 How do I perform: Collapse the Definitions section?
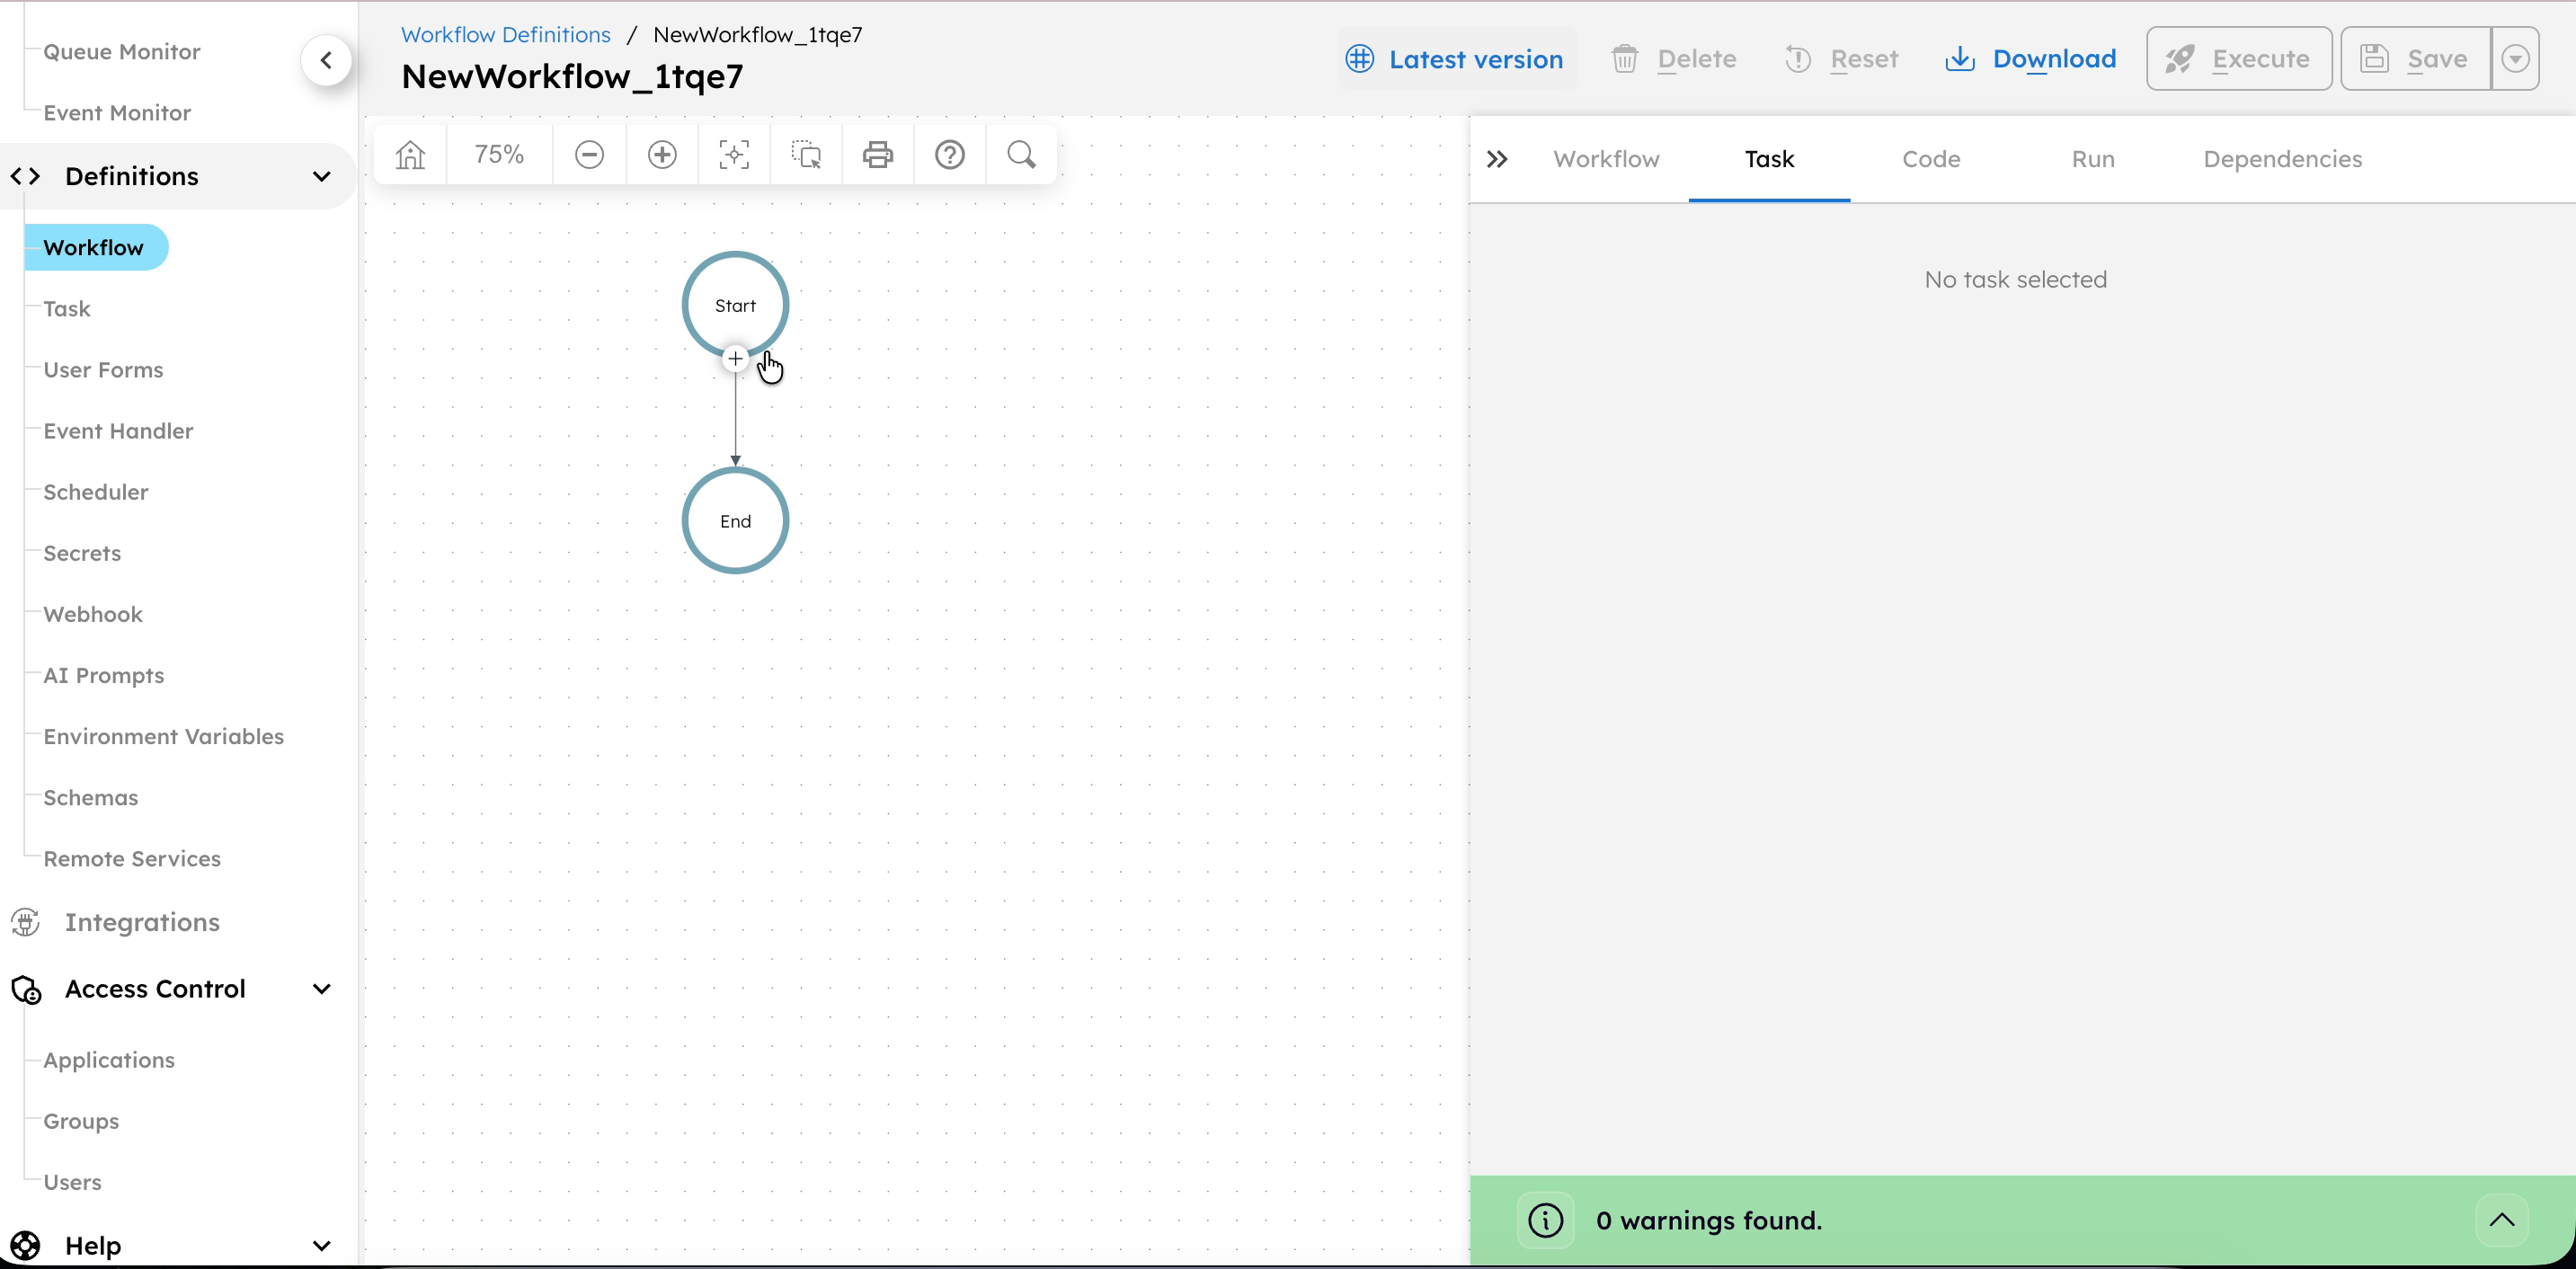pos(322,177)
